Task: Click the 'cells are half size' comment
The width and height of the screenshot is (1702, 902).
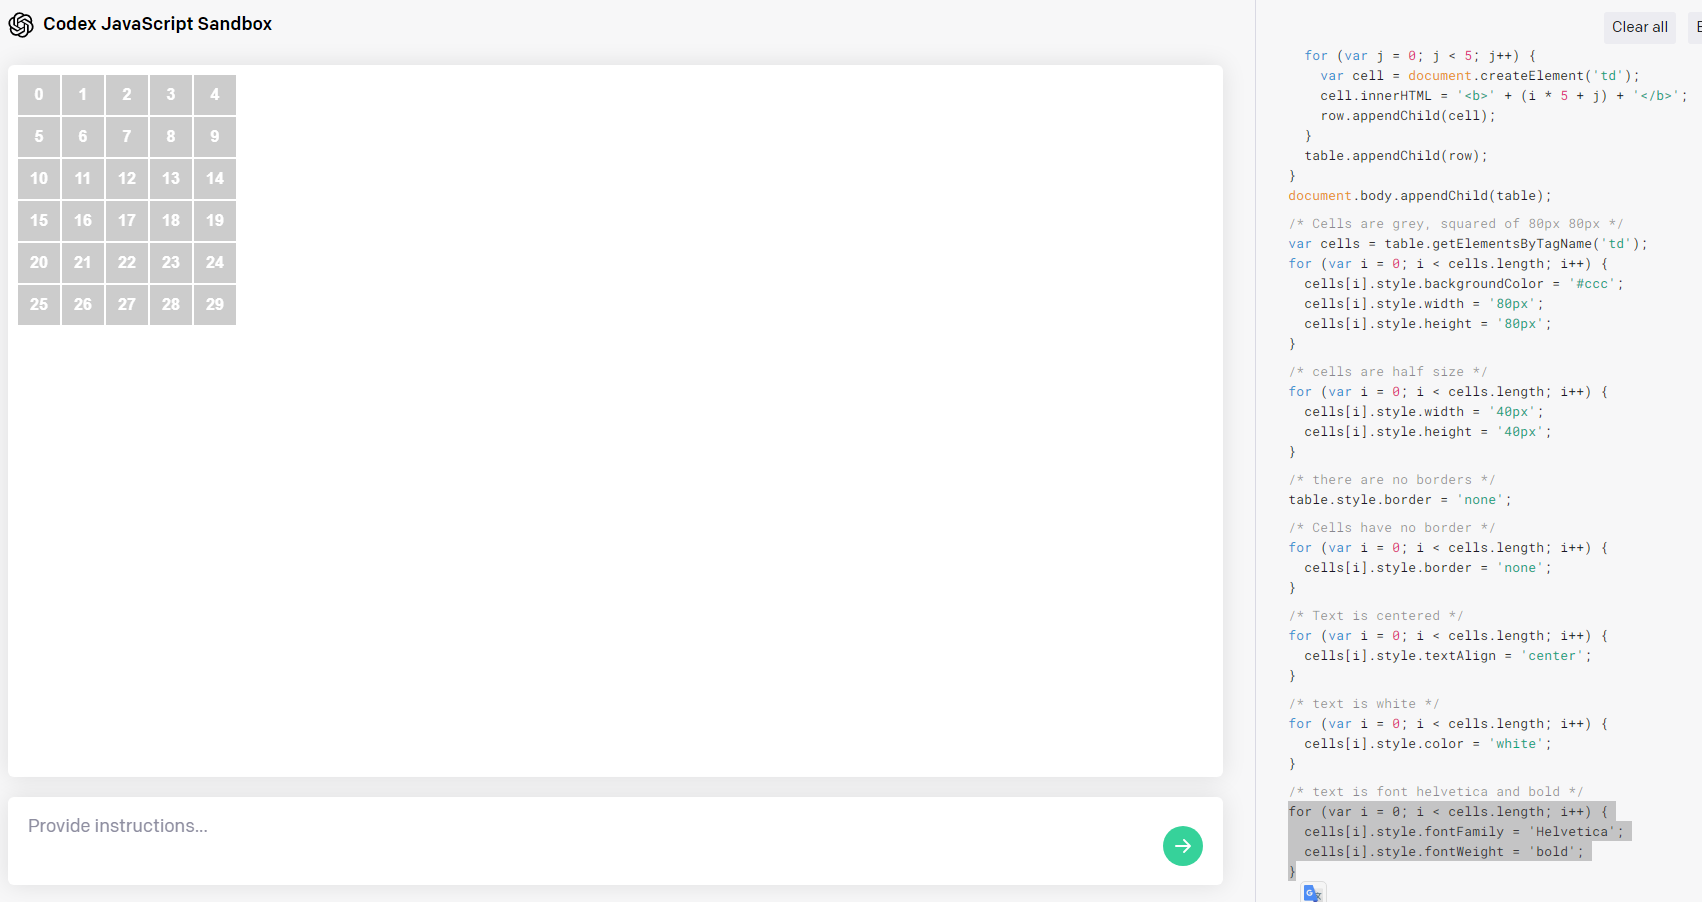Action: coord(1388,372)
